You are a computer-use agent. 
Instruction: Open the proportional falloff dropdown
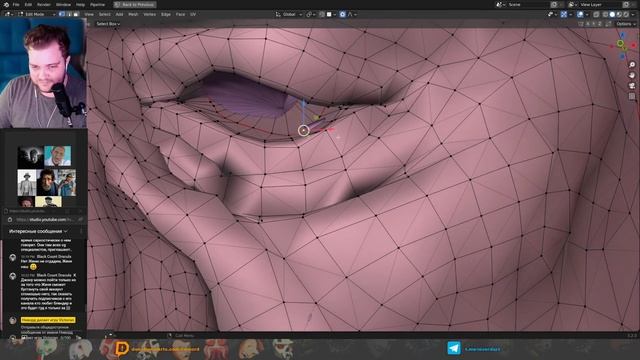click(352, 14)
